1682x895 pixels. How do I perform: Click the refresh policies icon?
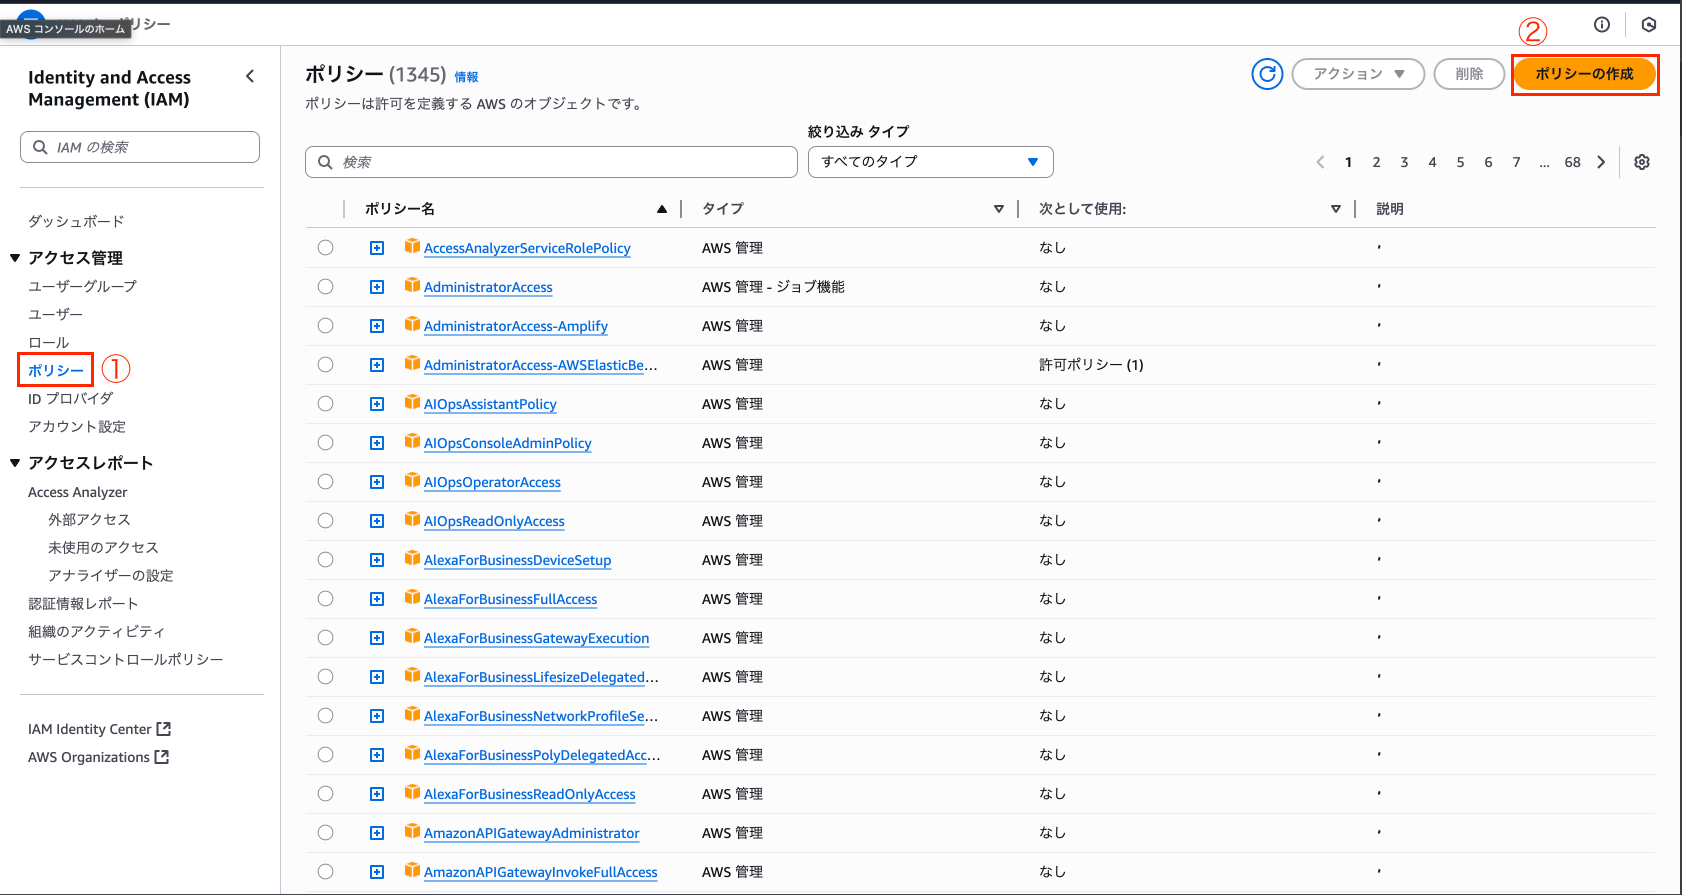[x=1267, y=74]
